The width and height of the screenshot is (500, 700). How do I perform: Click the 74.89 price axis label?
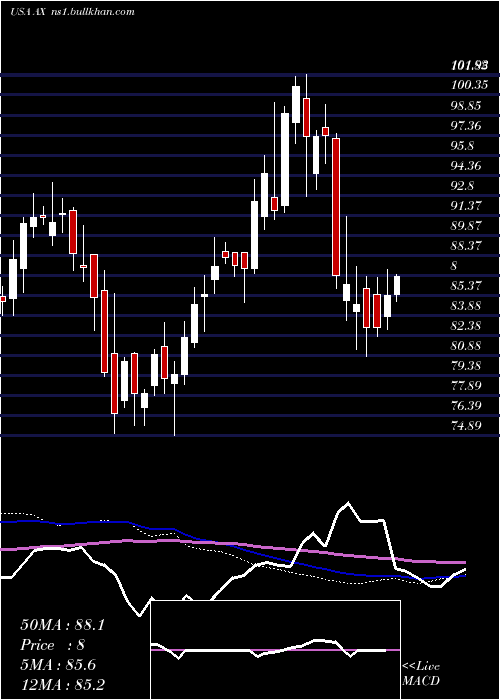466,425
